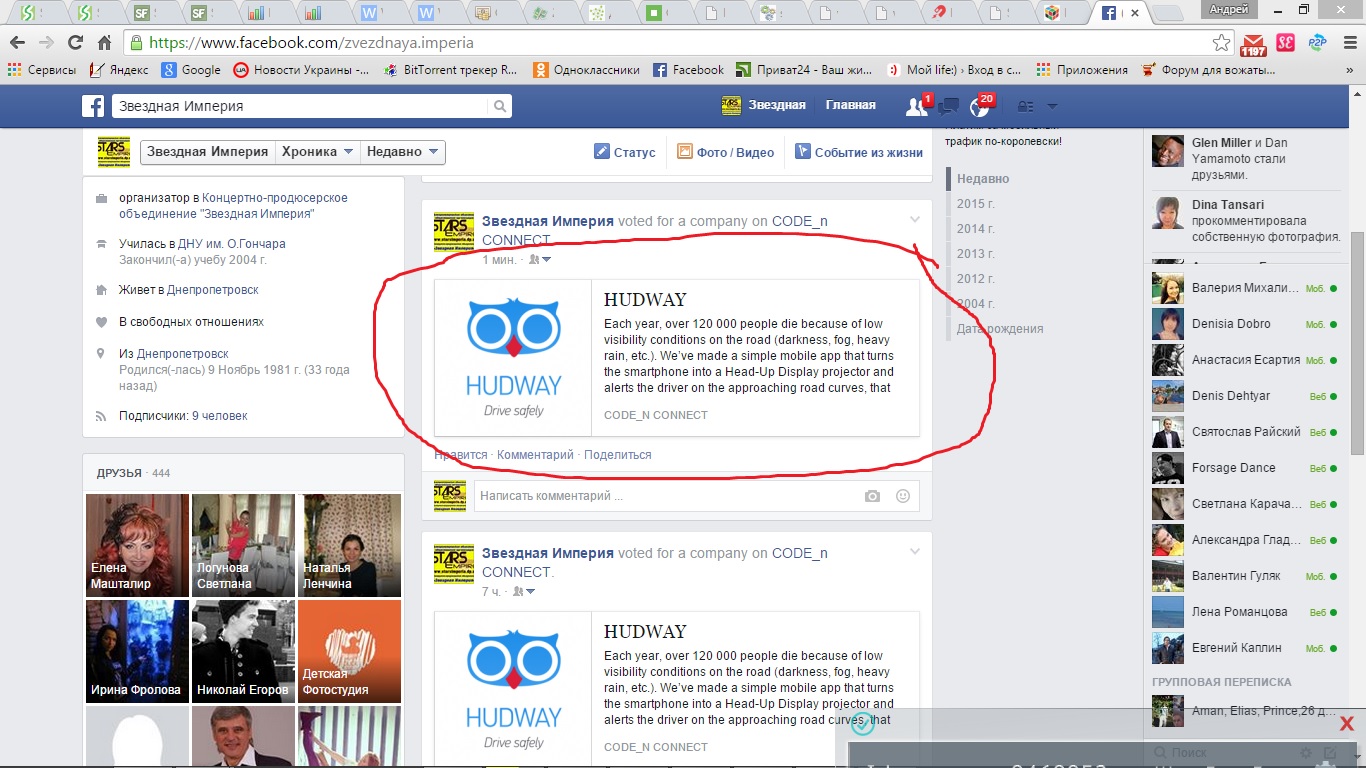1366x768 pixels.
Task: Open the browser Home icon
Action: click(x=104, y=43)
